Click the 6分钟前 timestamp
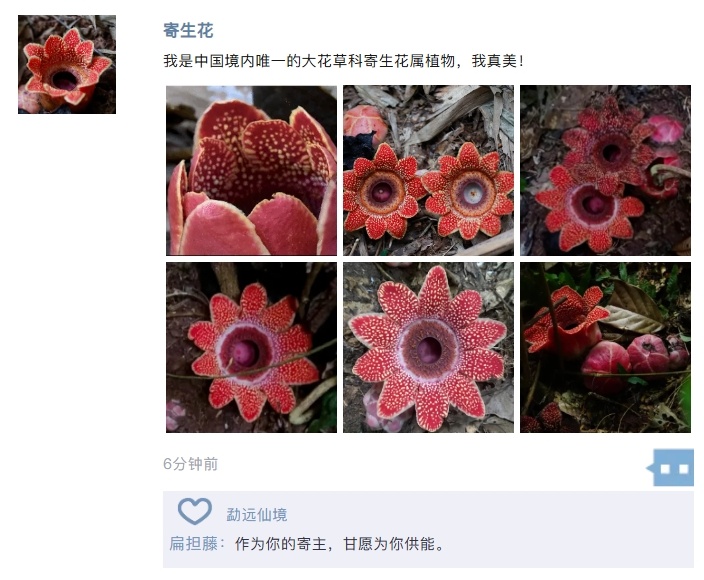 190,464
